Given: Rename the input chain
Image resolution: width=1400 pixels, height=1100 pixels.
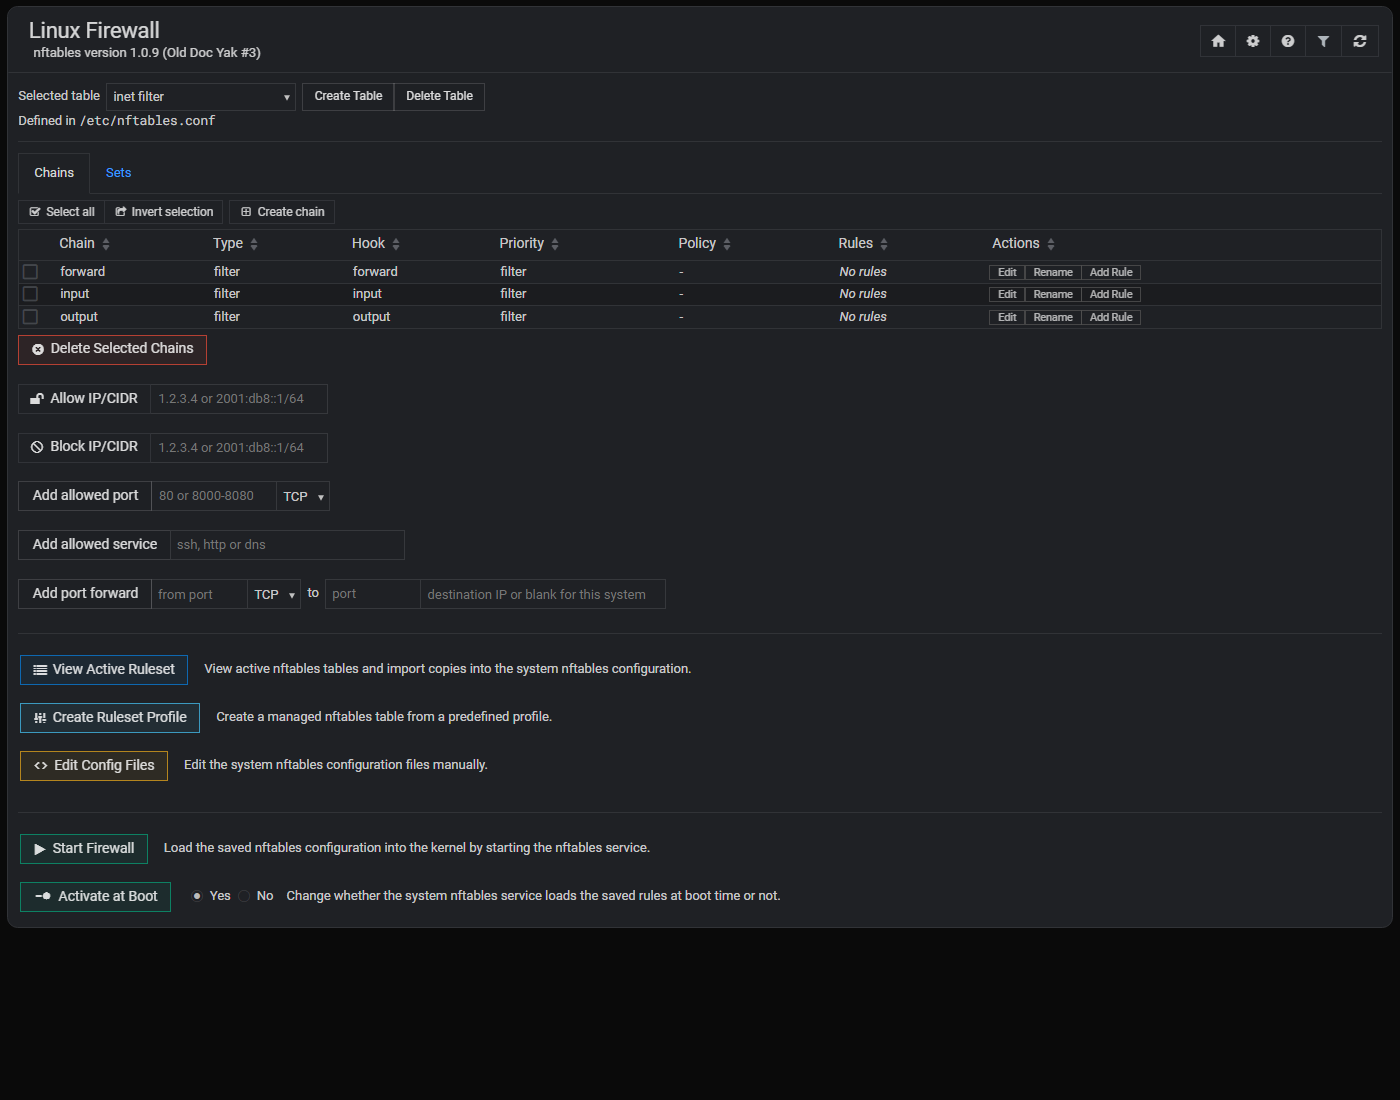Looking at the screenshot, I should click(1053, 294).
